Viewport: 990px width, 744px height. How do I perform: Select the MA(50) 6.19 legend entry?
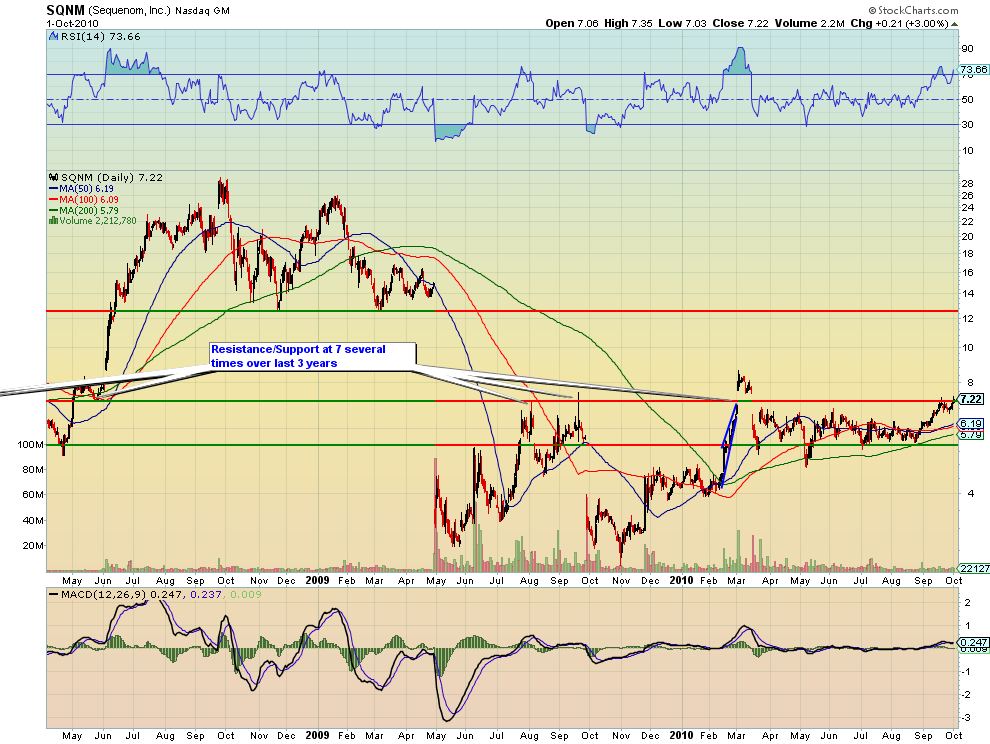point(81,189)
